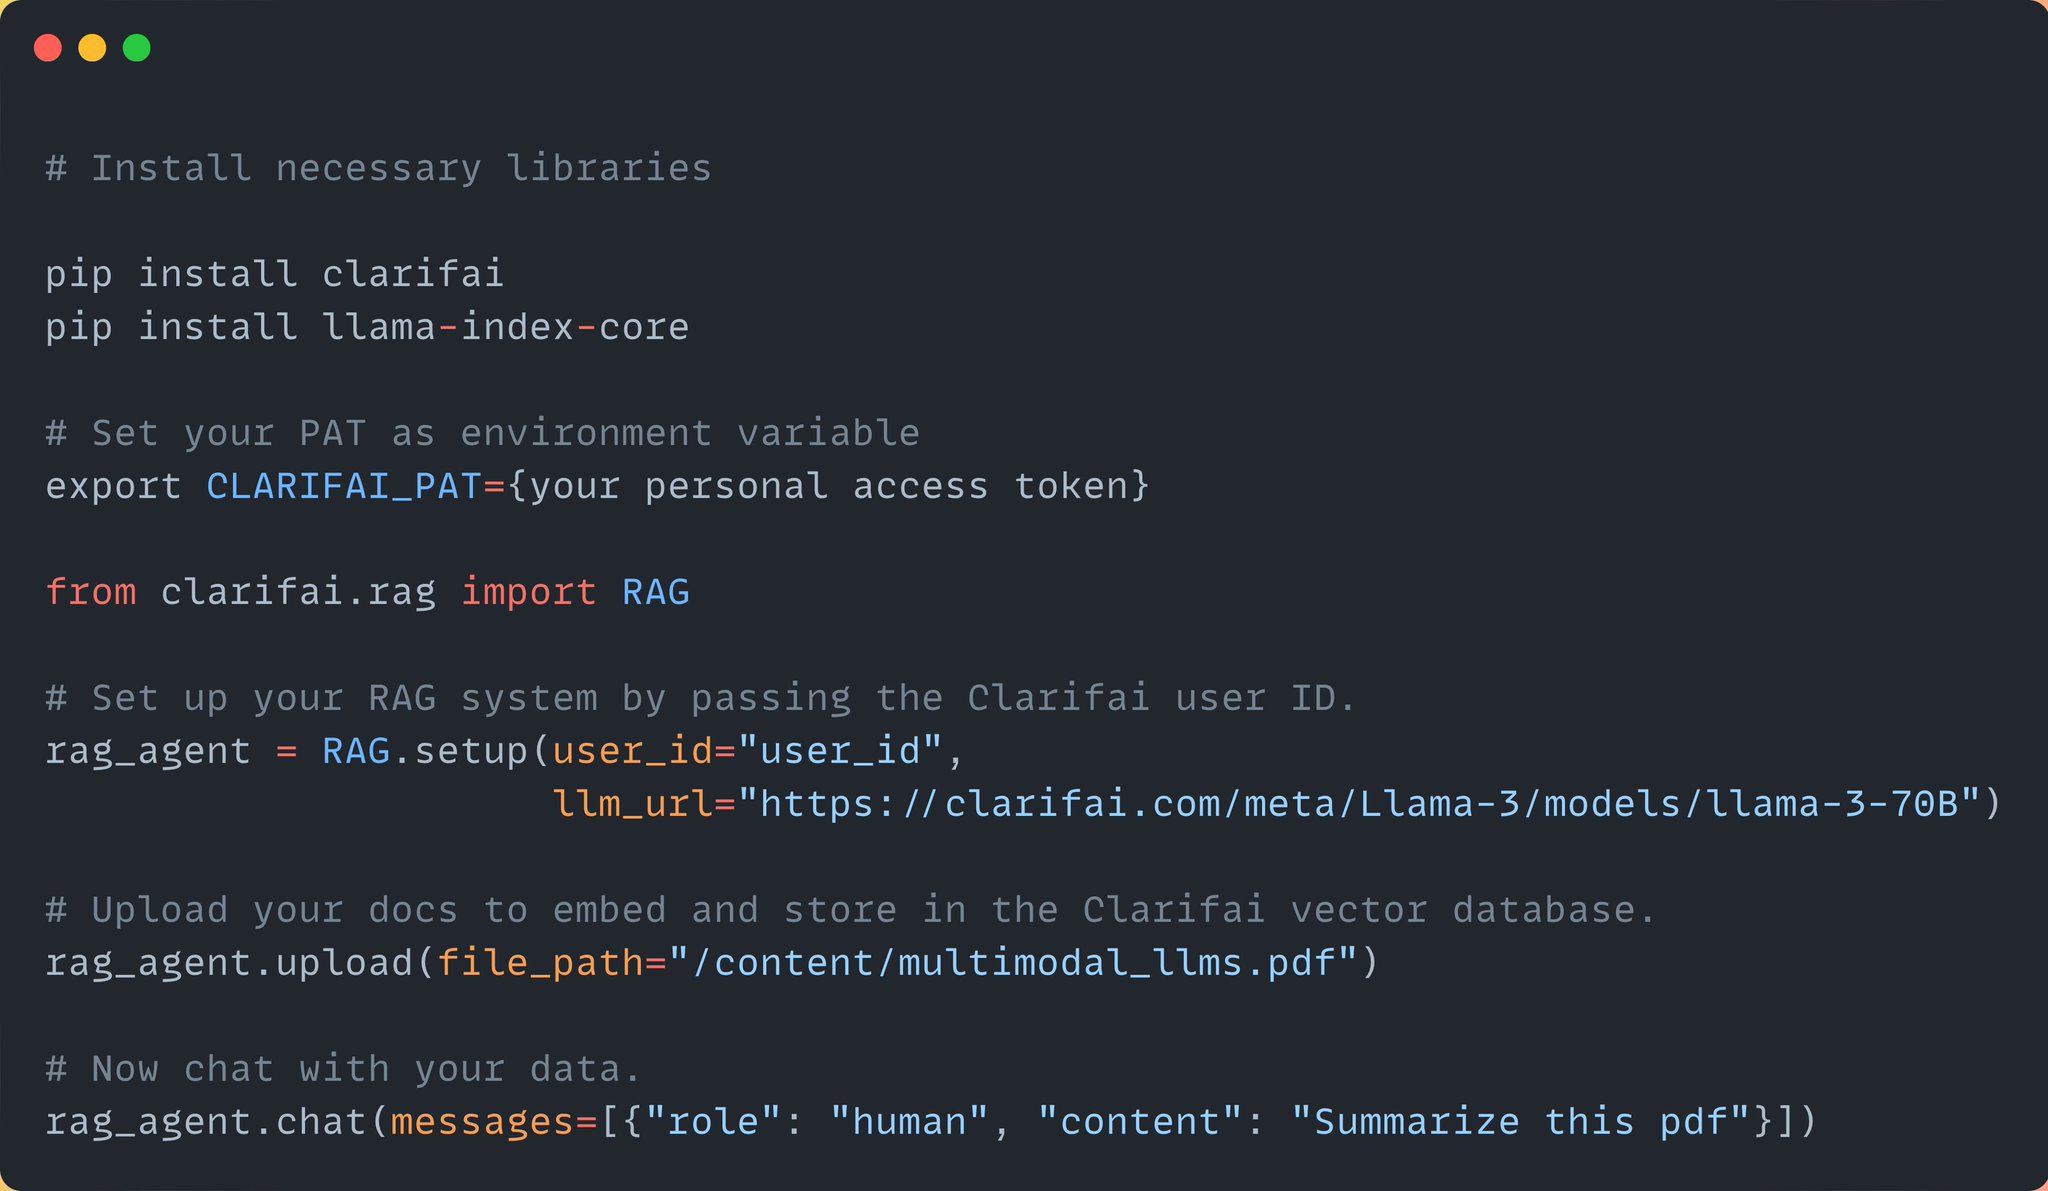Click the 'Set your PAT' comment line
This screenshot has height=1191, width=2048.
(x=483, y=433)
